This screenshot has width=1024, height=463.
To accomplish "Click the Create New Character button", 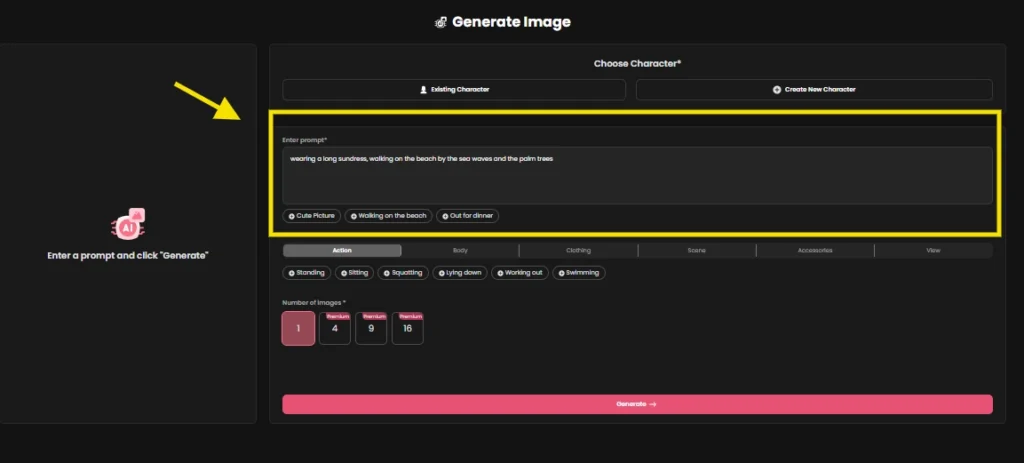I will (814, 89).
